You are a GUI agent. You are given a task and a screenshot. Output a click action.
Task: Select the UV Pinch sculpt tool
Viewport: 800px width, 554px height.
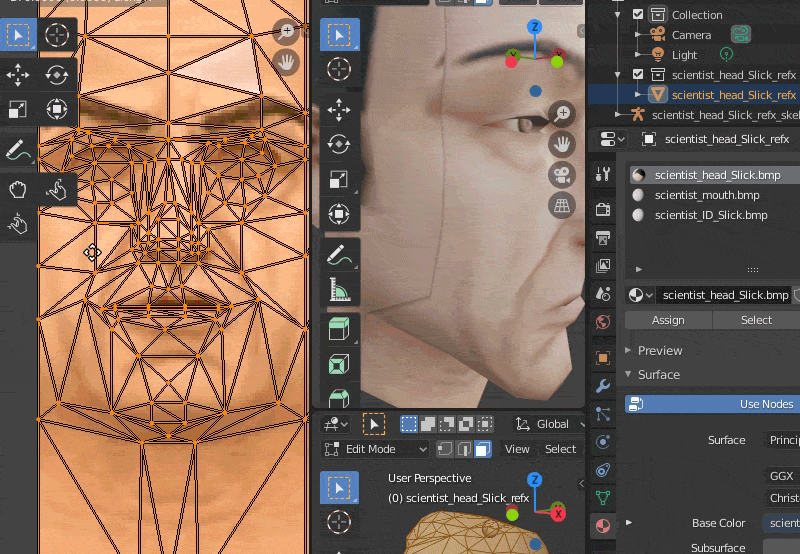[x=18, y=223]
